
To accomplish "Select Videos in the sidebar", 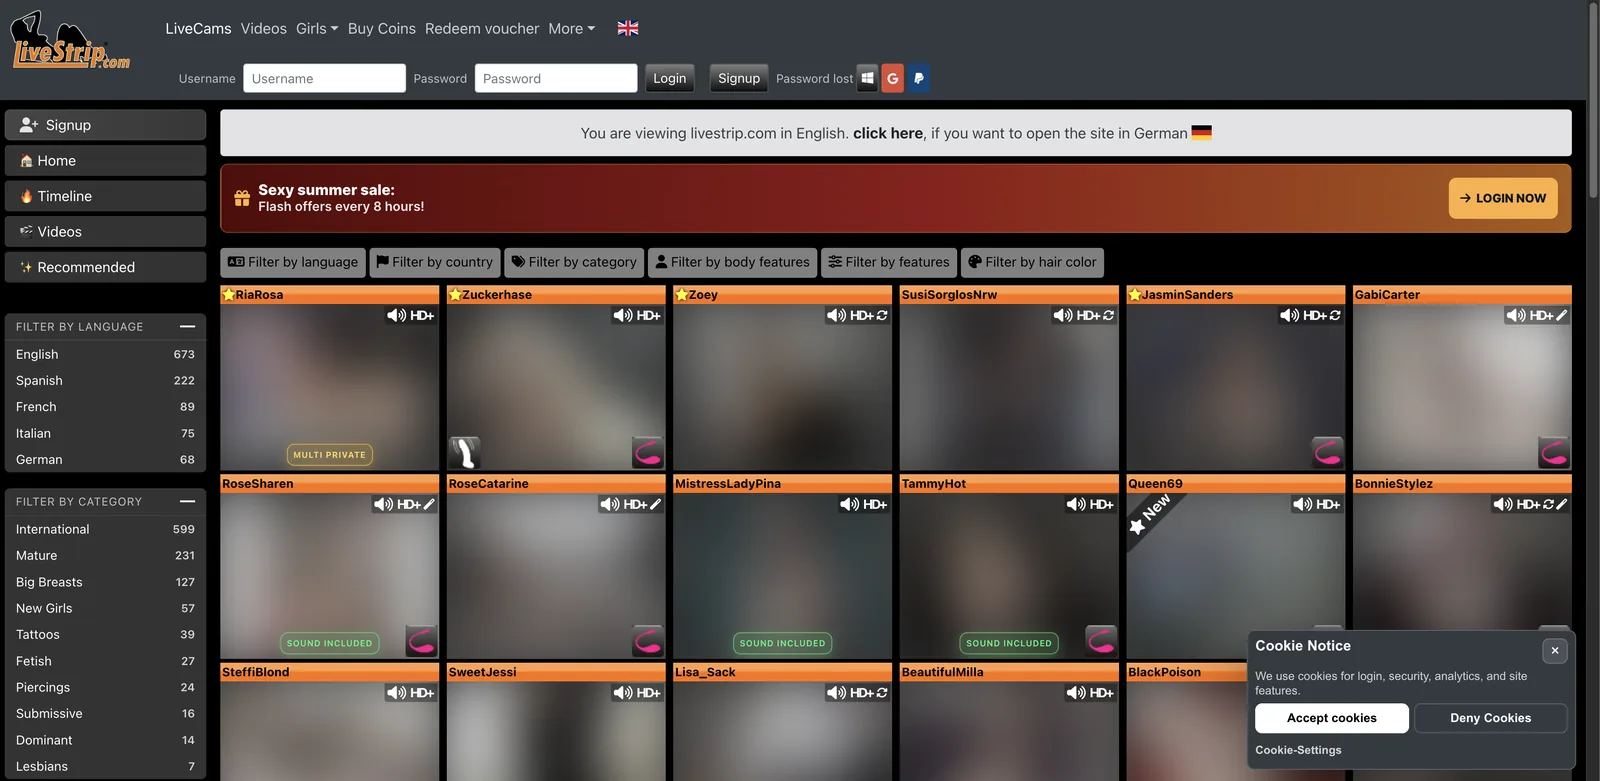I will 105,231.
